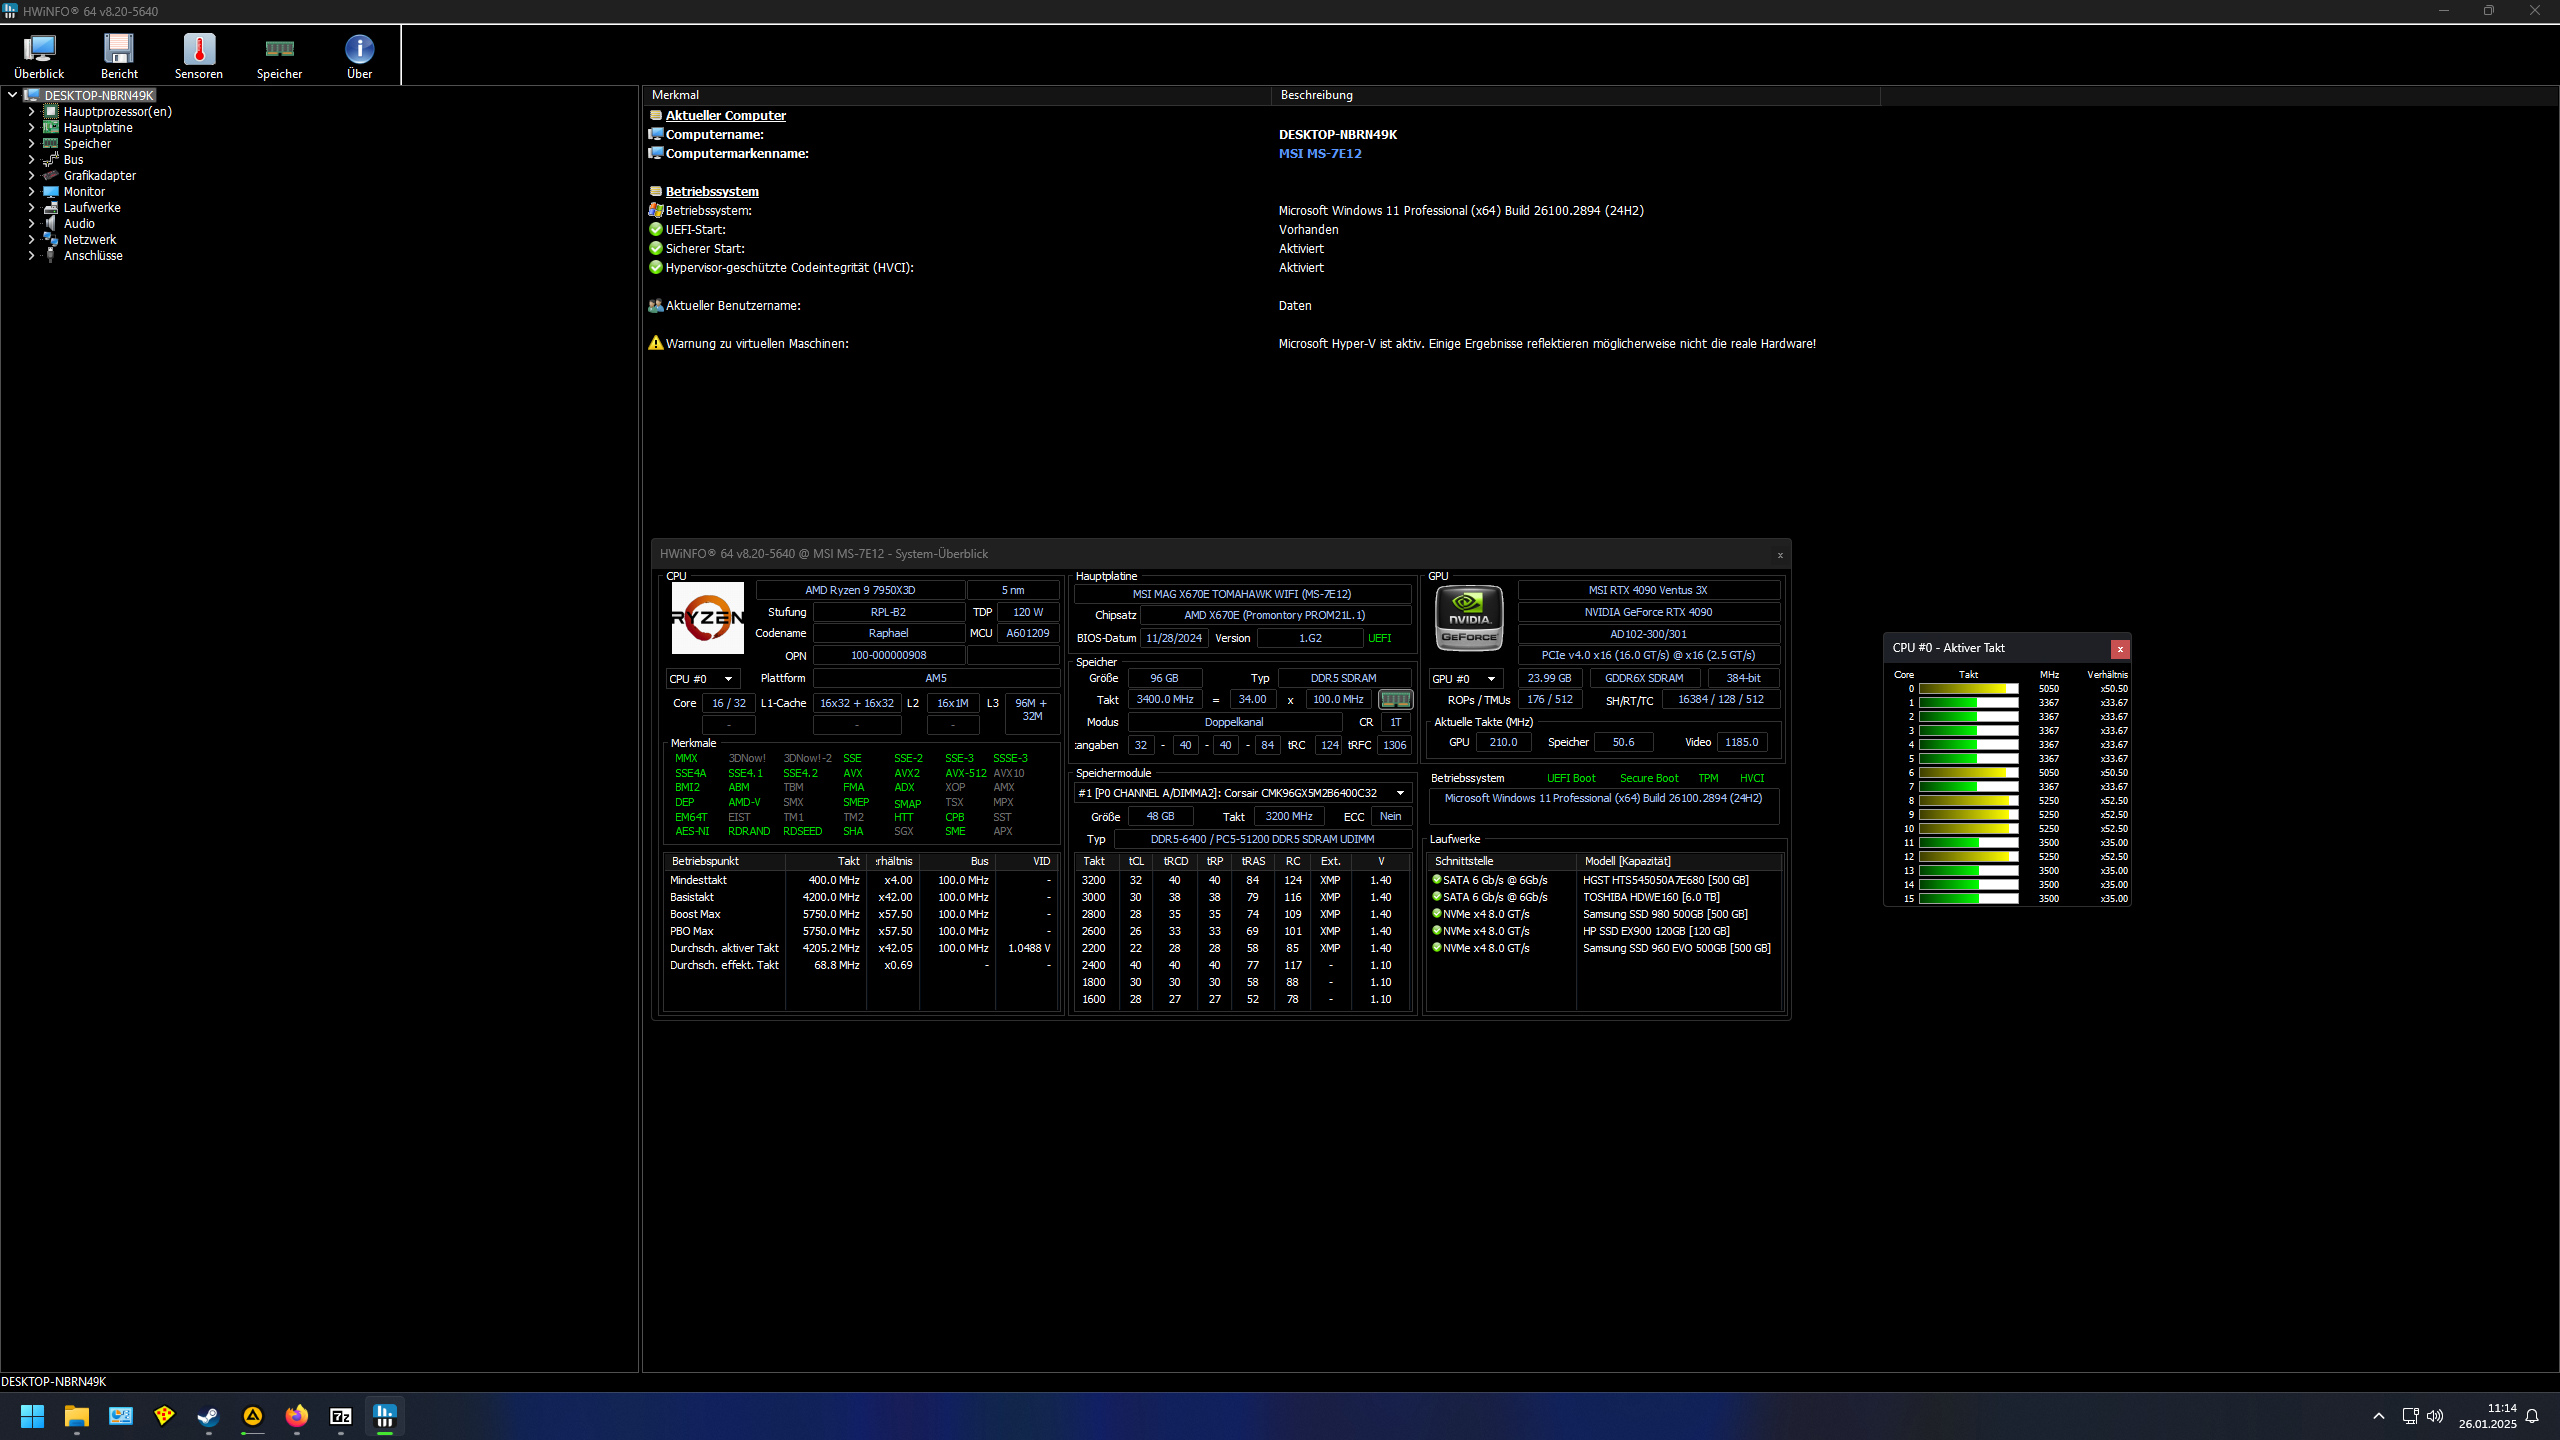The image size is (2560, 1440).
Task: Open the Speichermodule Corsair DIMM dropdown
Action: [x=1242, y=793]
